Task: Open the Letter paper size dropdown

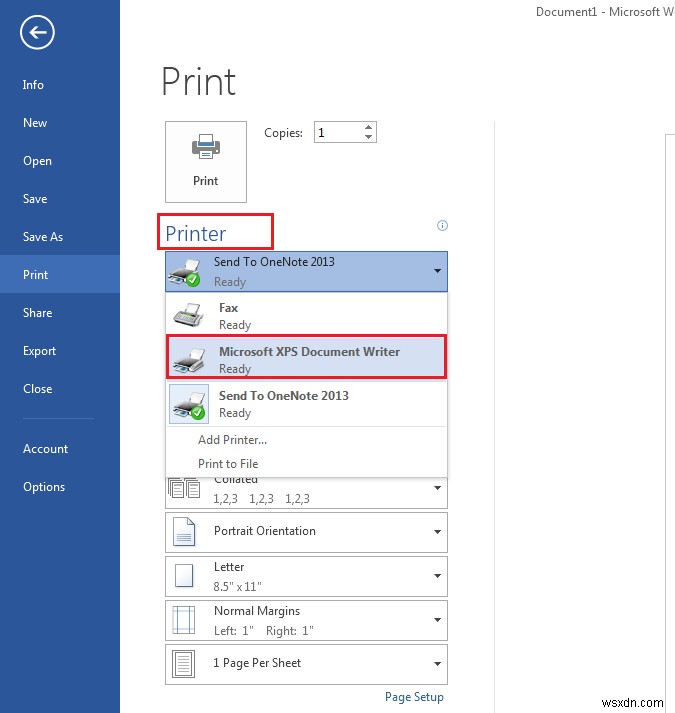Action: coord(306,577)
